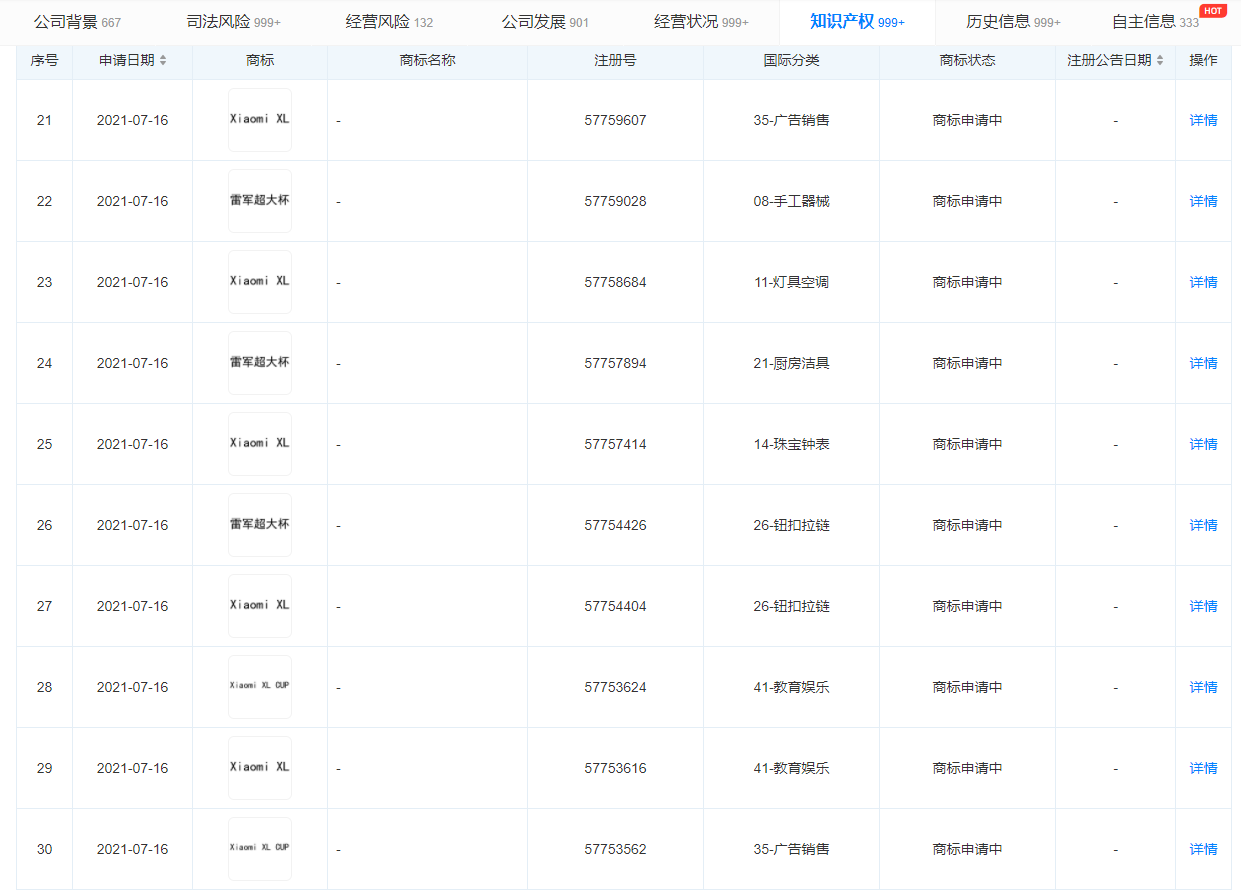Viewport: 1241px width, 891px height.
Task: Open Xiaomi XL CUP thumbnail in row 30
Action: 260,849
